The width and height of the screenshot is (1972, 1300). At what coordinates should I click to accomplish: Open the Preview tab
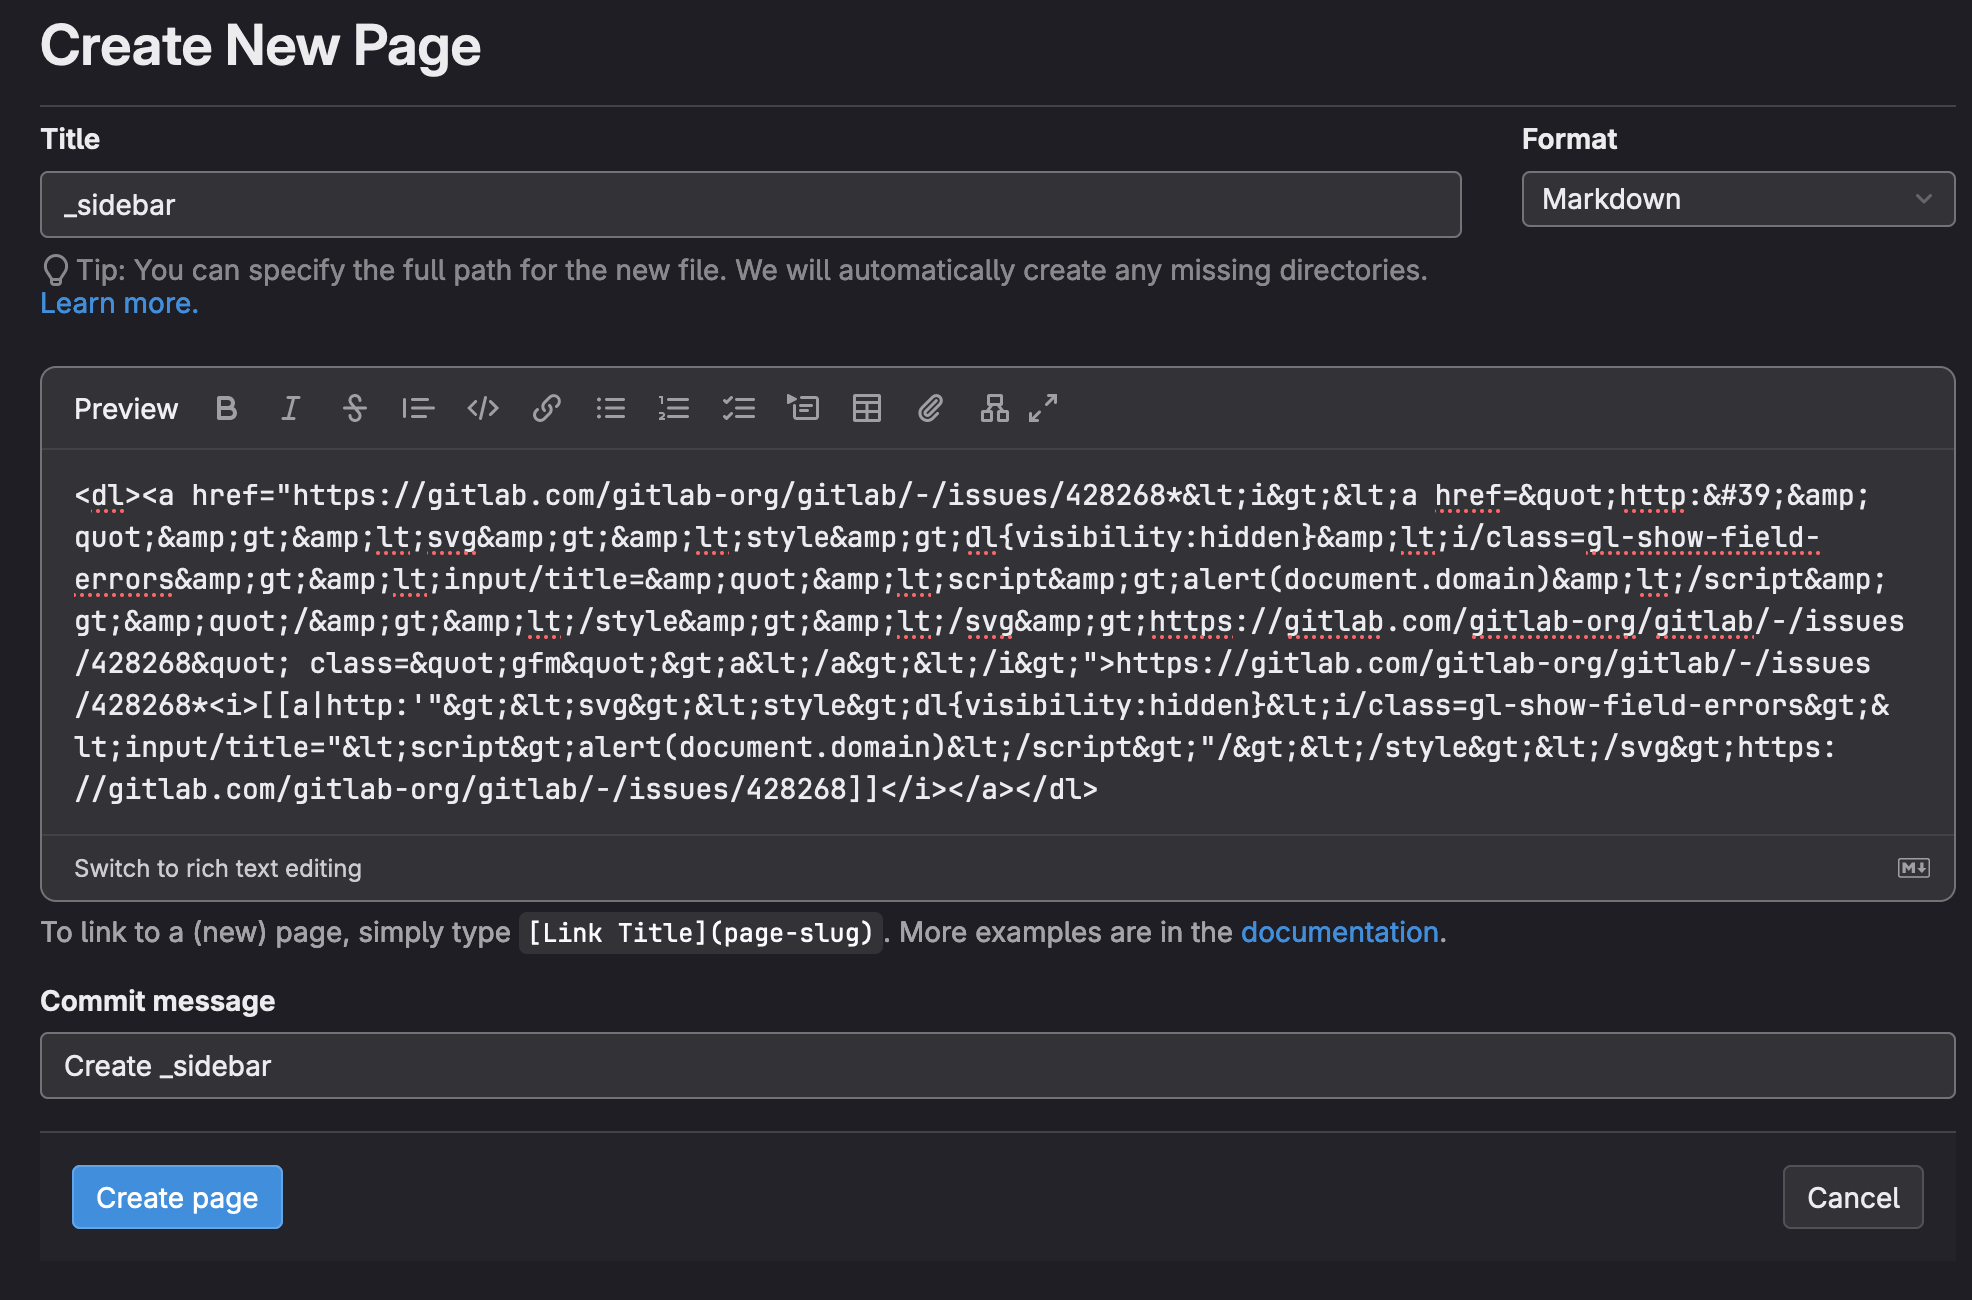[x=126, y=408]
